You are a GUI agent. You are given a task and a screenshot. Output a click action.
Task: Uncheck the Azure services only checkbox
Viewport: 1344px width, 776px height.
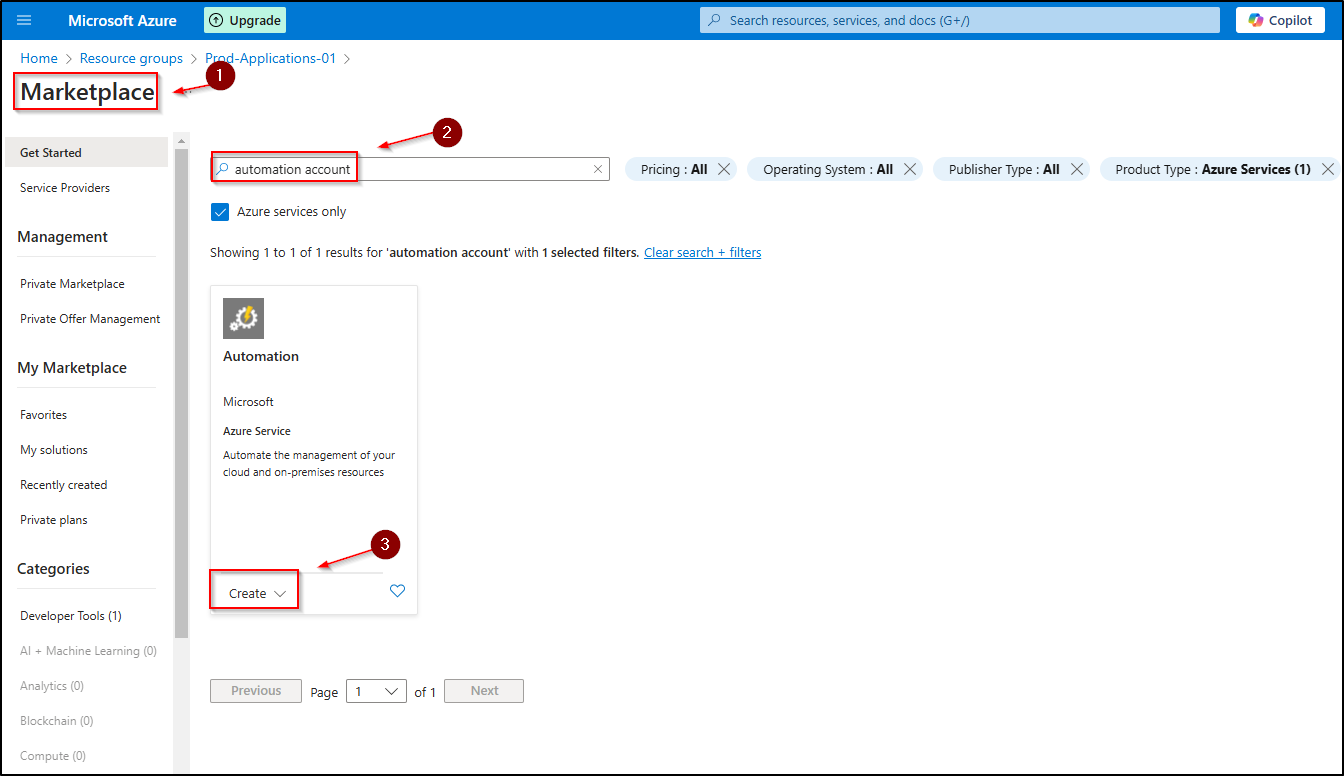220,212
